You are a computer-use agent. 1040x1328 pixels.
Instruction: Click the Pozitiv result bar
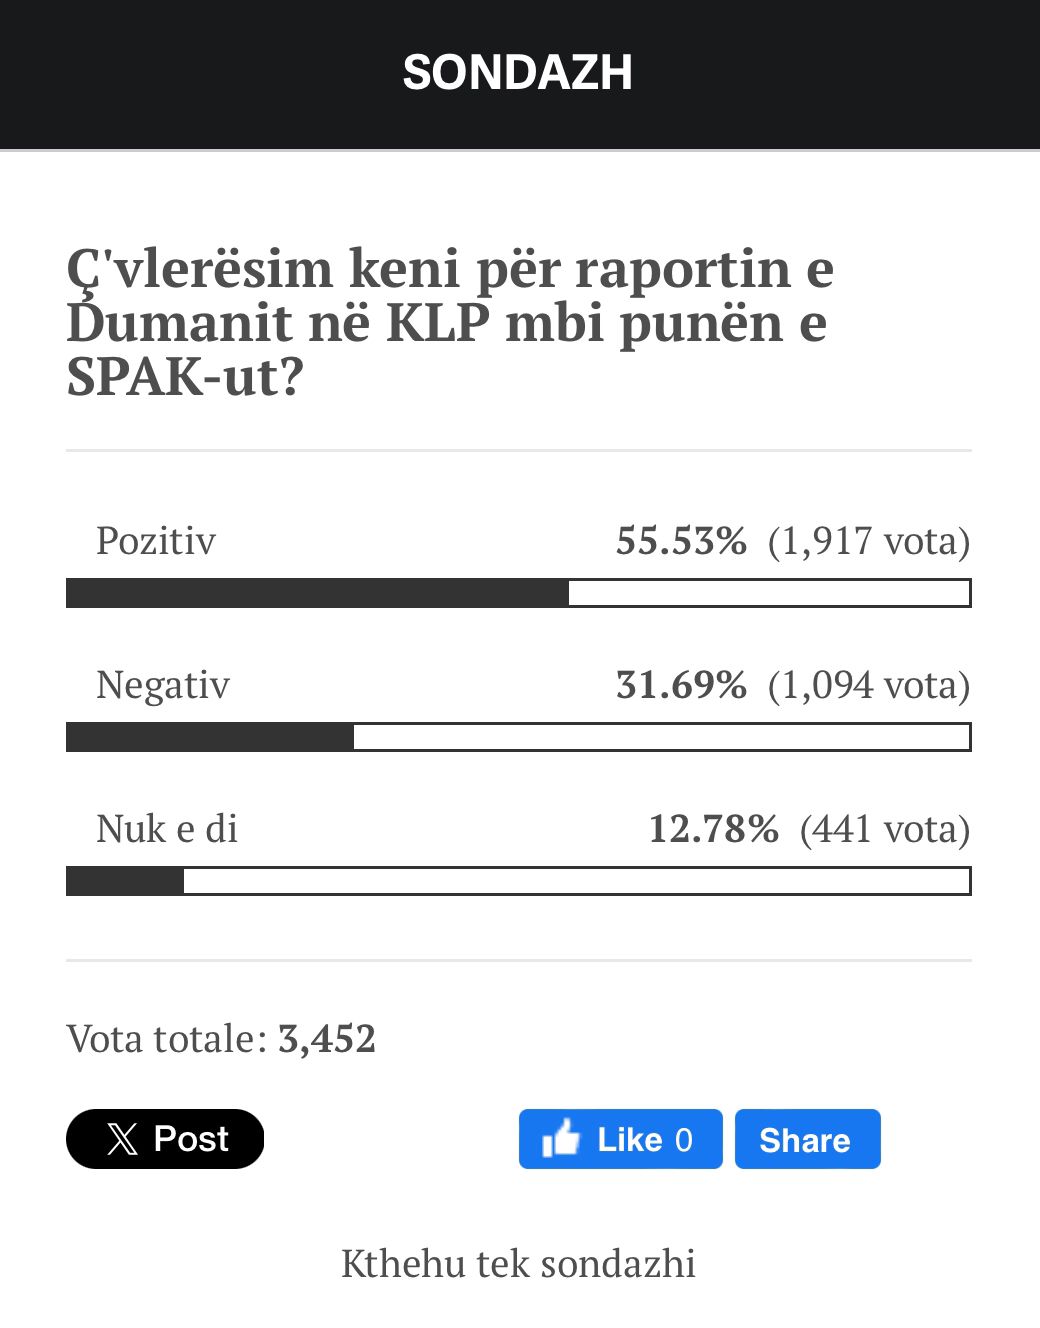pos(518,593)
